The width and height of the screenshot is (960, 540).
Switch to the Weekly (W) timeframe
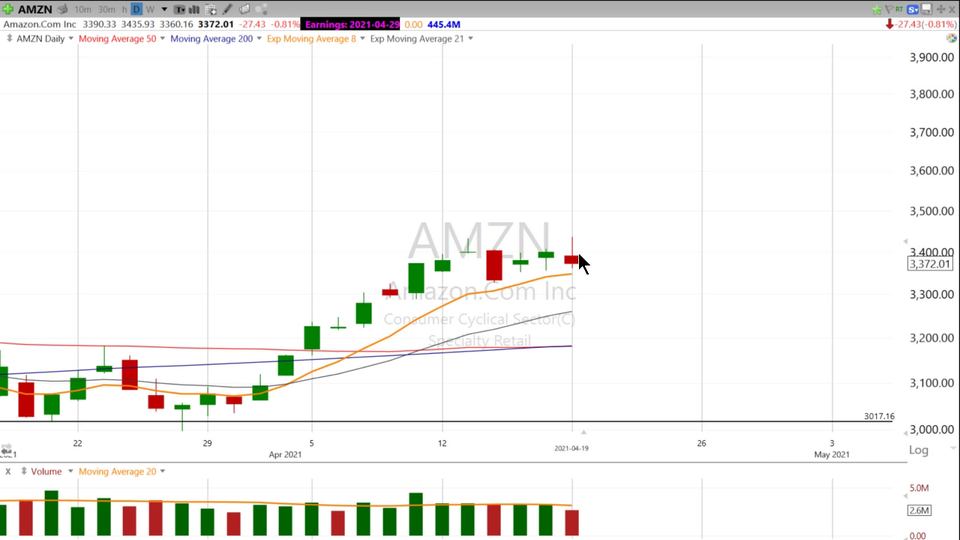pos(150,9)
